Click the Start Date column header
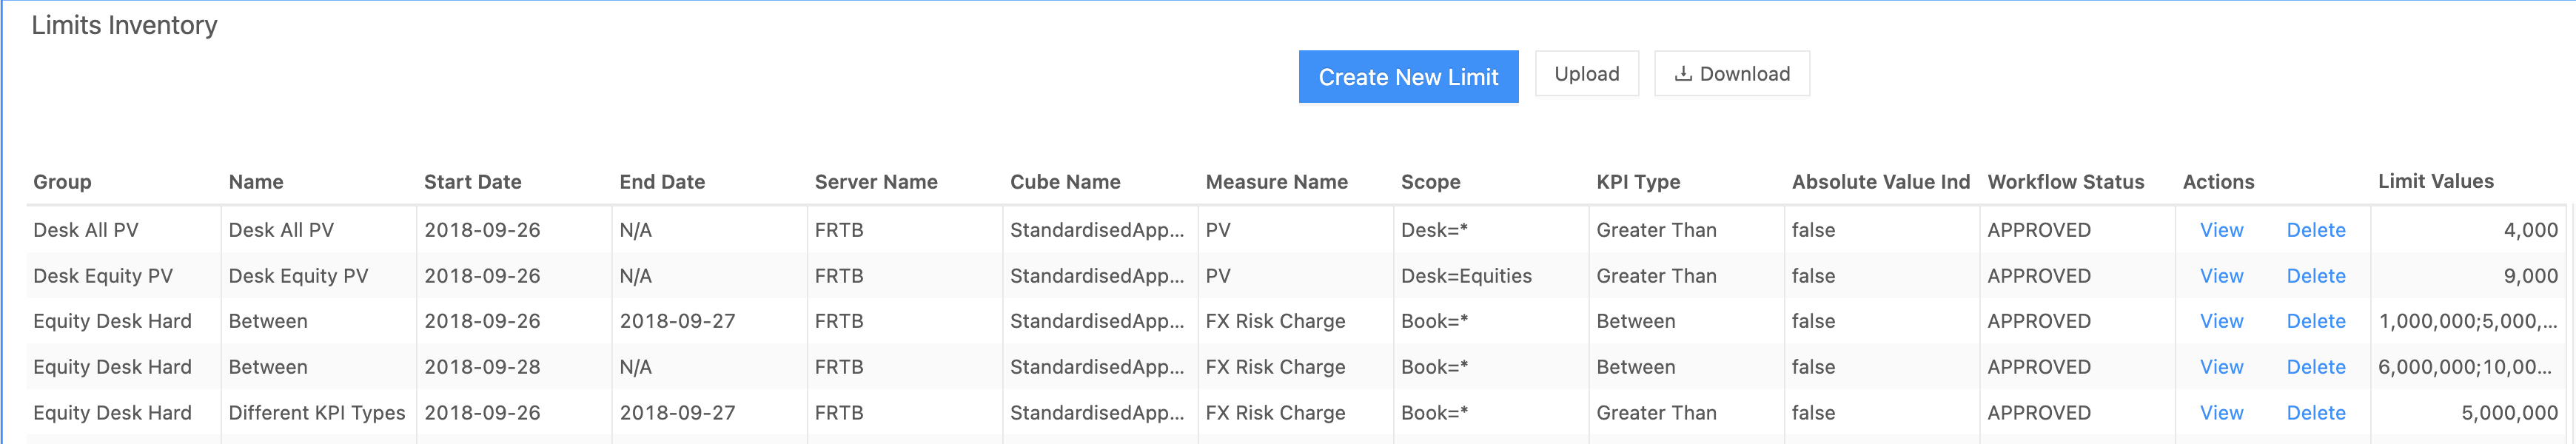The width and height of the screenshot is (2576, 444). (473, 182)
